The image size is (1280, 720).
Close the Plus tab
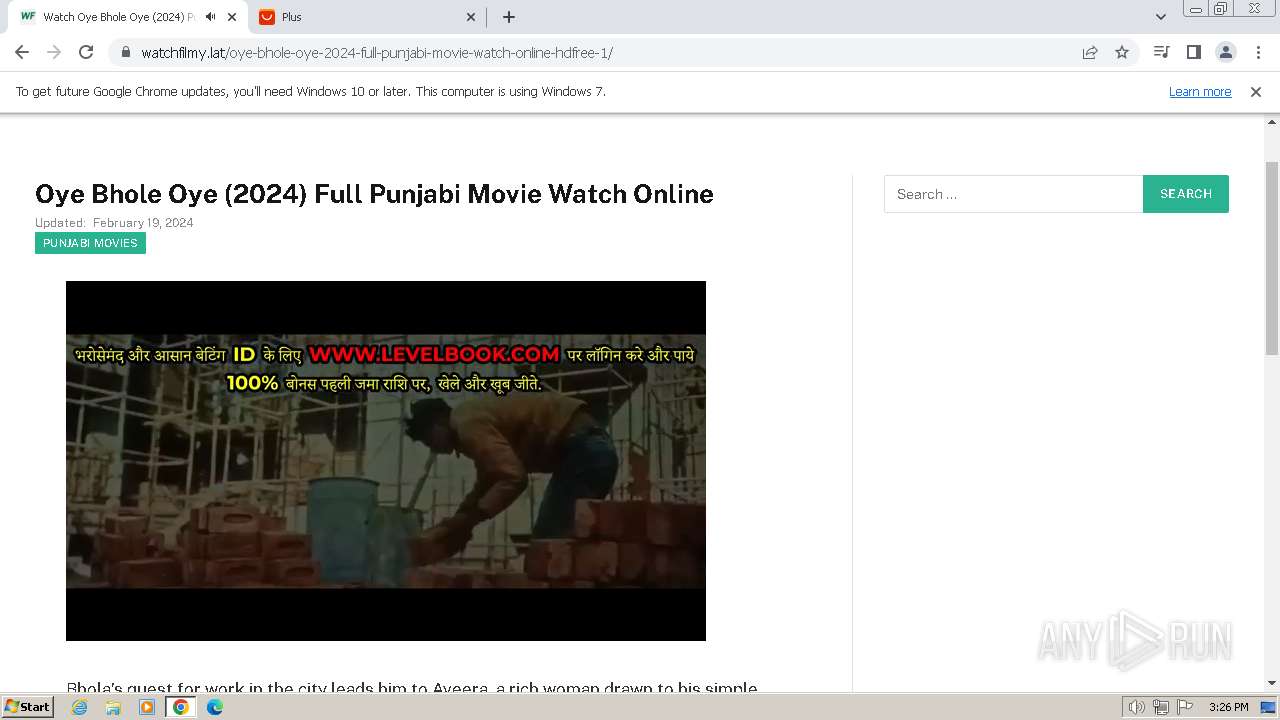[x=471, y=17]
